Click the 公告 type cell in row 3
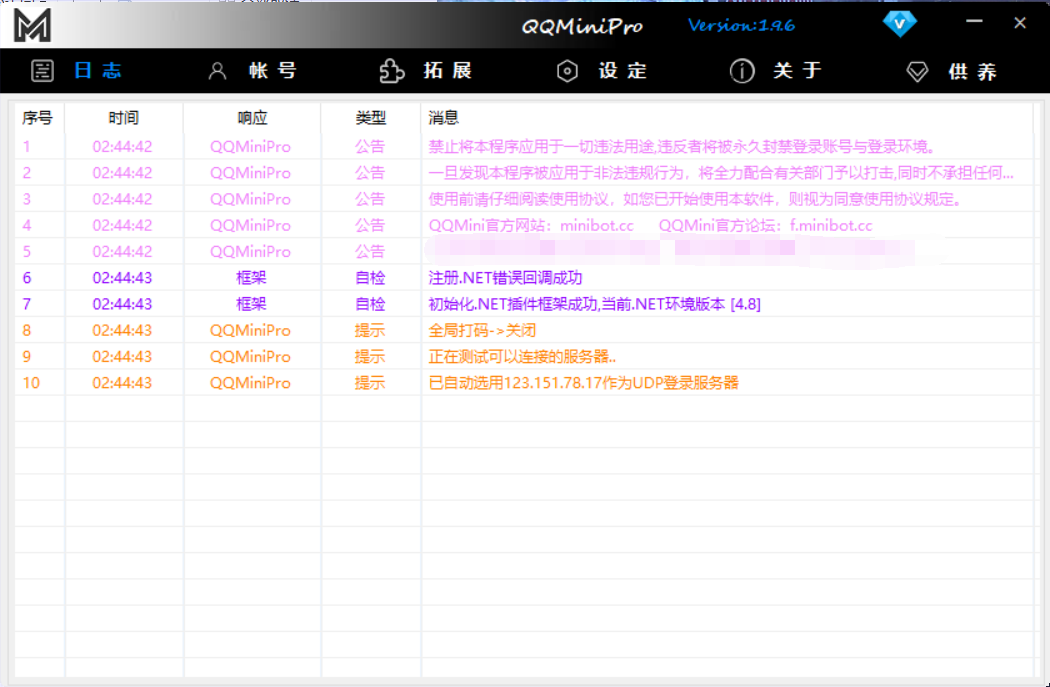This screenshot has height=687, width=1050. coord(370,199)
